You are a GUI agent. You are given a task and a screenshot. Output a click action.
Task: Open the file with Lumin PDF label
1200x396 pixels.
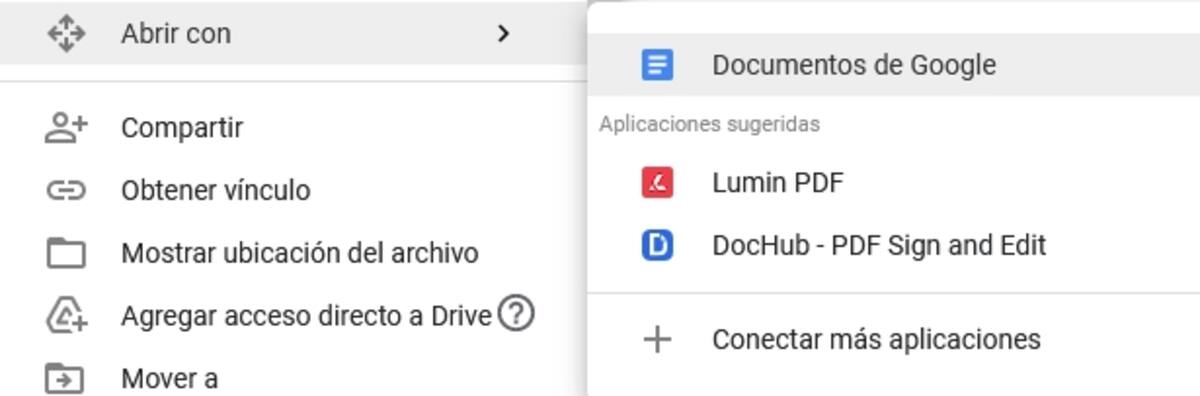778,183
